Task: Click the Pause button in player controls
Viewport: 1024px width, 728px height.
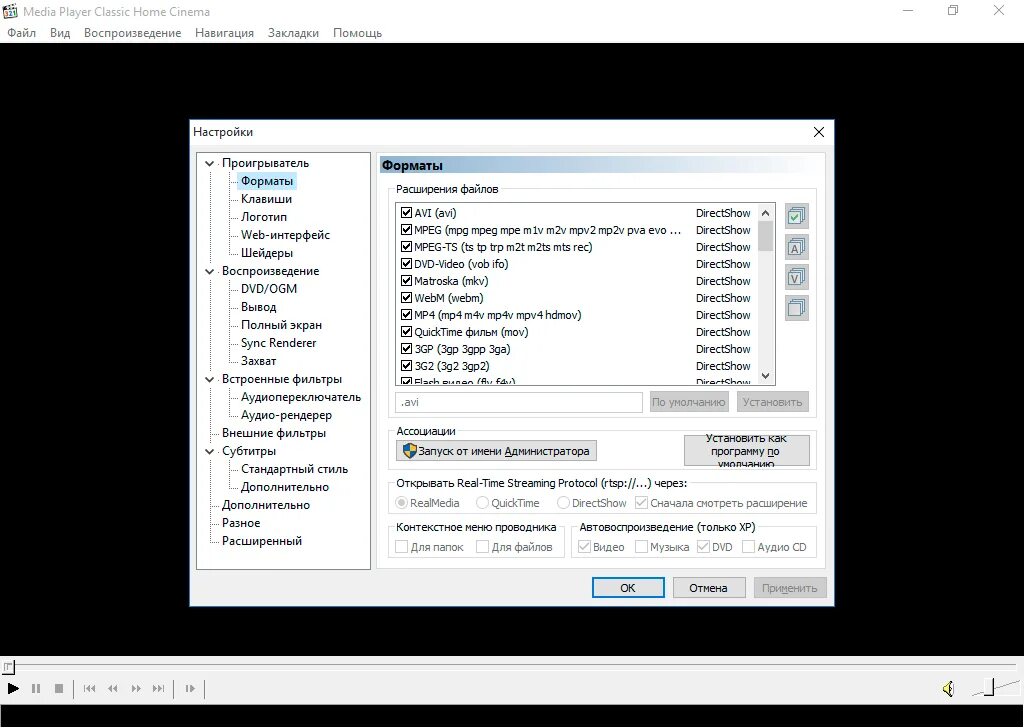Action: pos(36,688)
